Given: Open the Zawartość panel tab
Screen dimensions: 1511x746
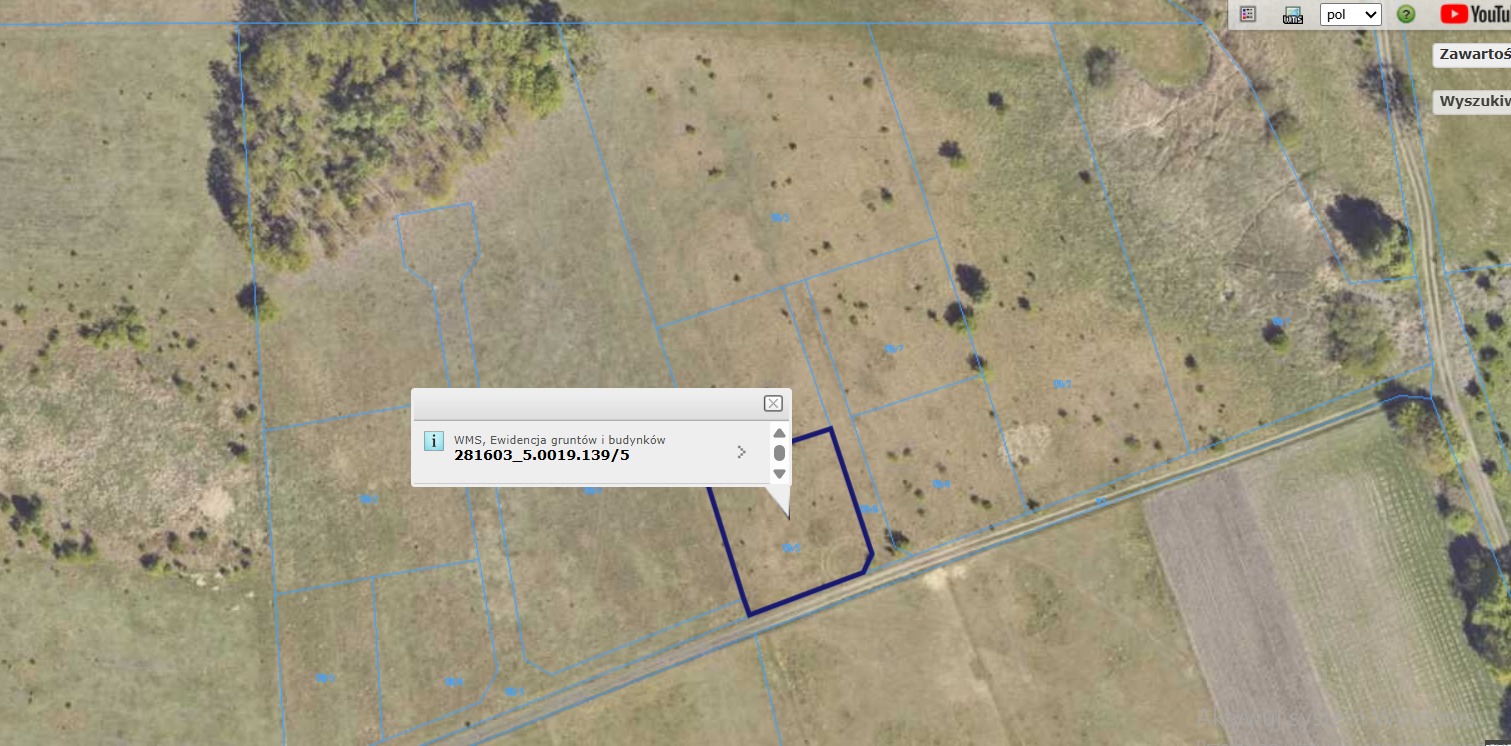Looking at the screenshot, I should click(x=1473, y=55).
